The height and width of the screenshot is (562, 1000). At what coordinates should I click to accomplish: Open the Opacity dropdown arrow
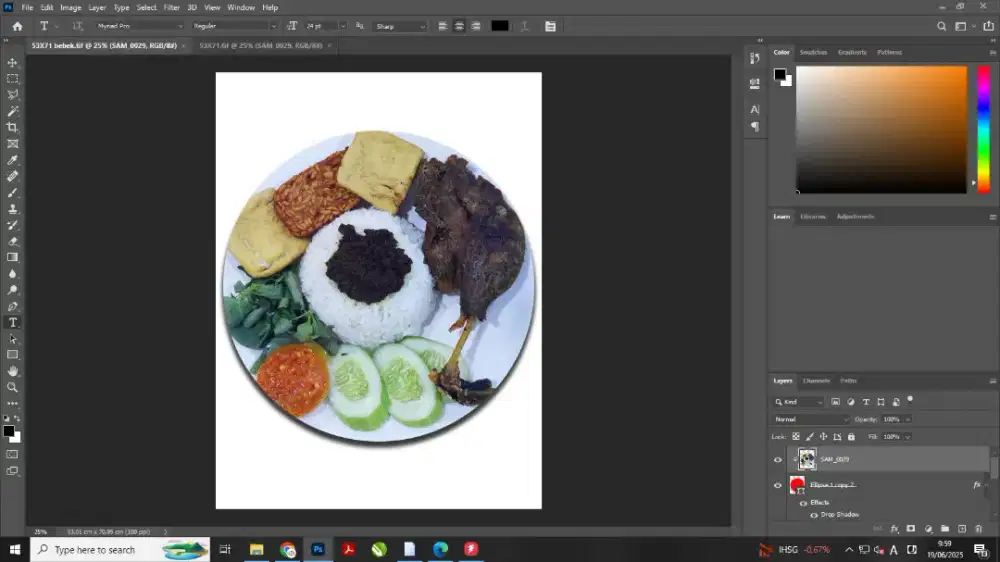pyautogui.click(x=908, y=419)
